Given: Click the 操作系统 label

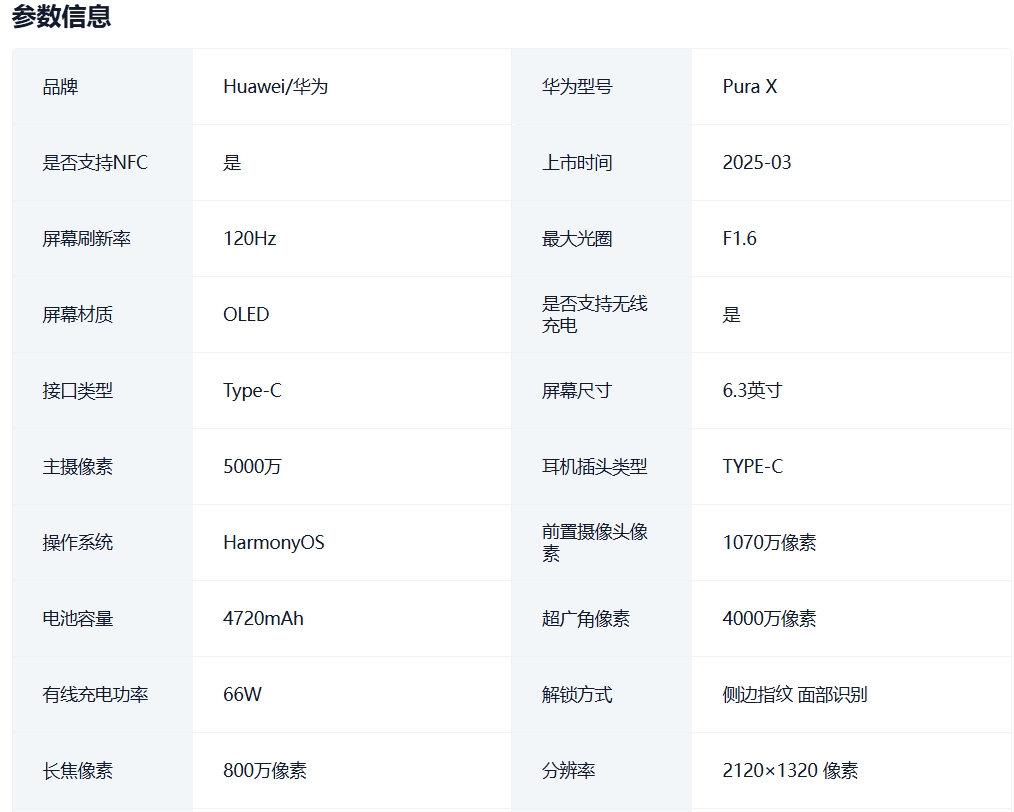Looking at the screenshot, I should 78,542.
